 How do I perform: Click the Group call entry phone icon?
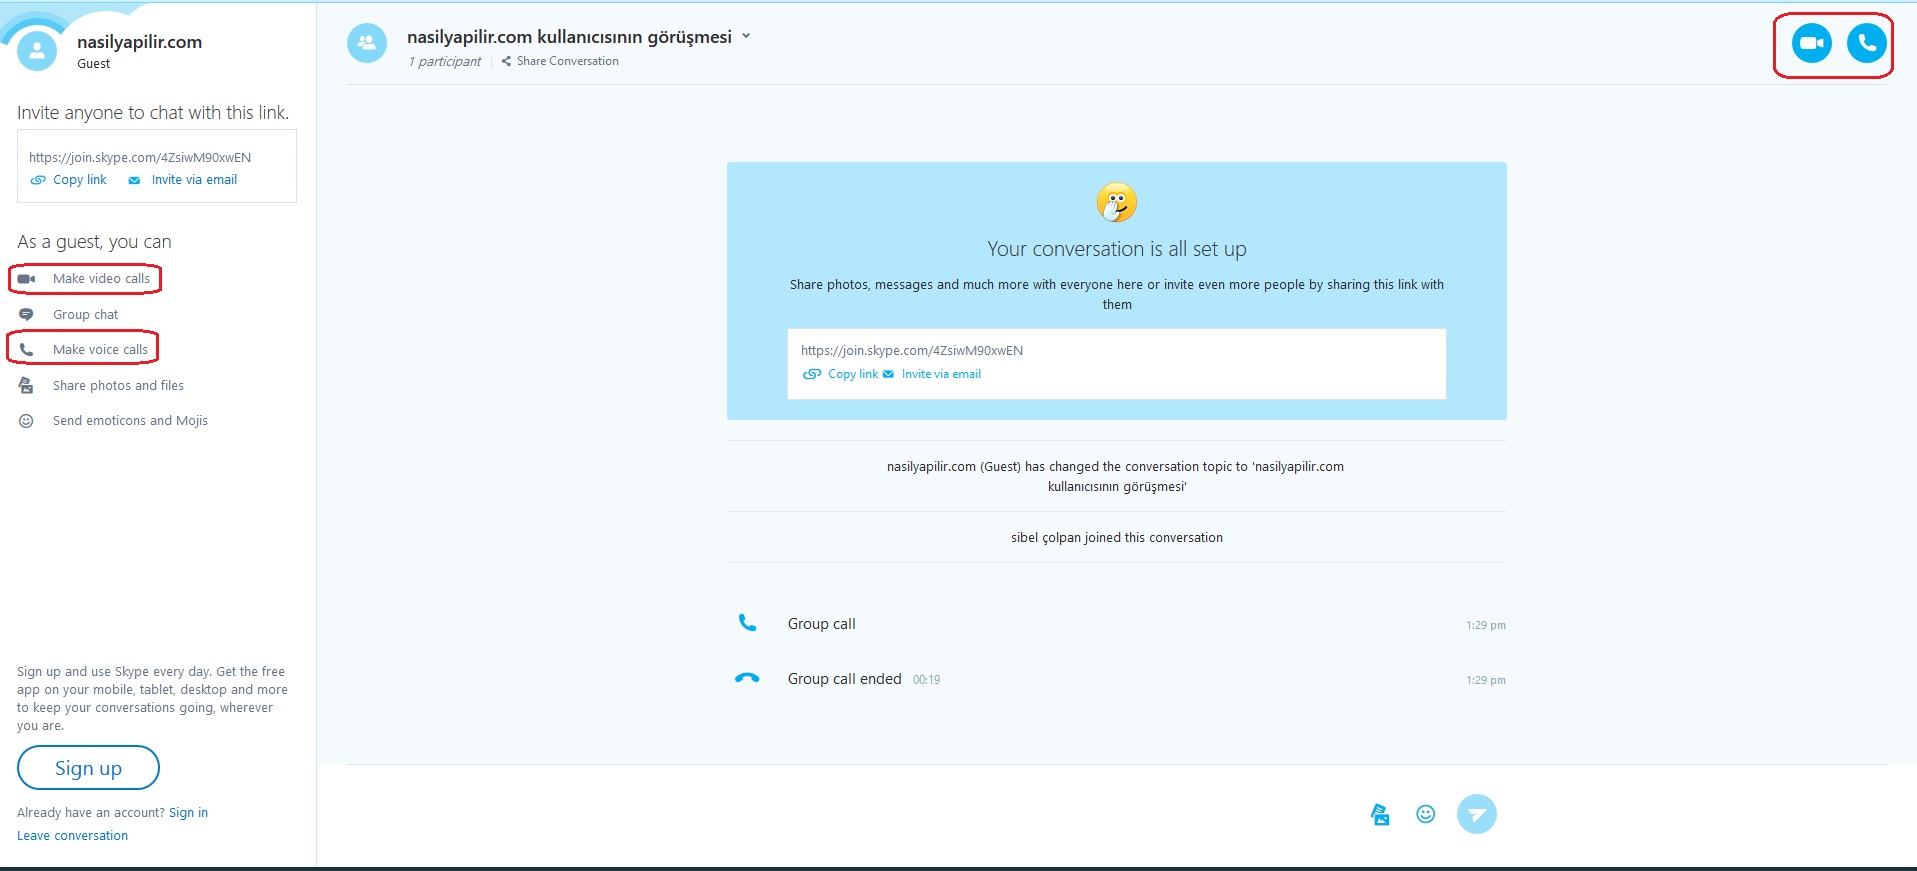click(x=747, y=623)
